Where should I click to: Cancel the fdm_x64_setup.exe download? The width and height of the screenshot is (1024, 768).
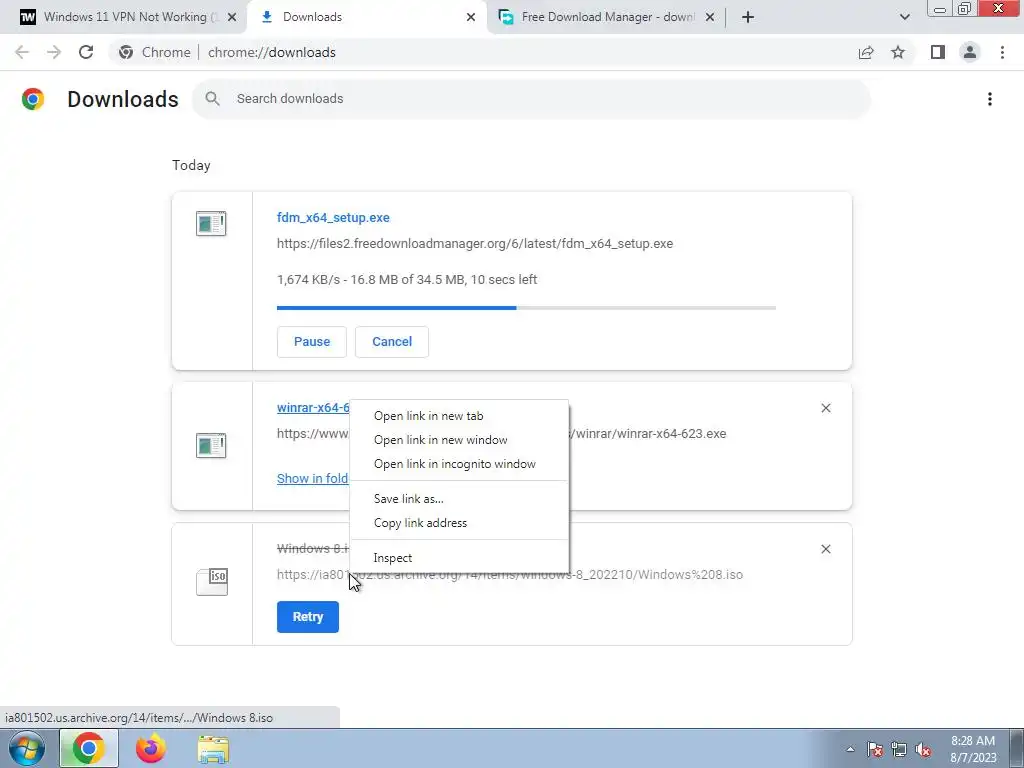[392, 342]
